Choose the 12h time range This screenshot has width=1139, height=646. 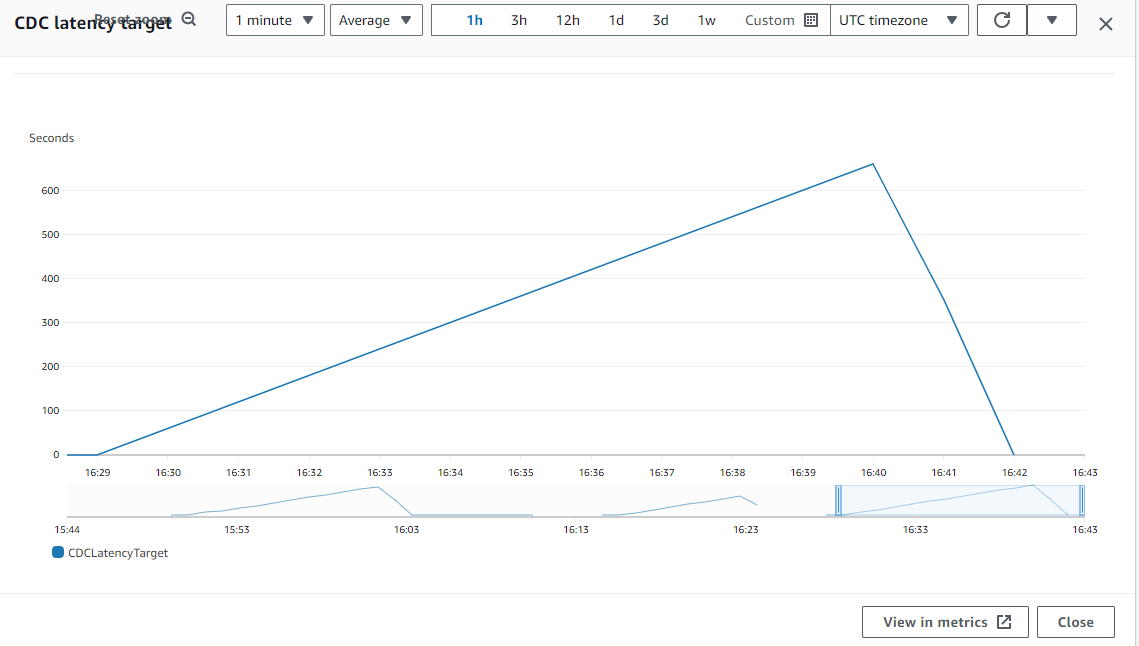pyautogui.click(x=568, y=20)
